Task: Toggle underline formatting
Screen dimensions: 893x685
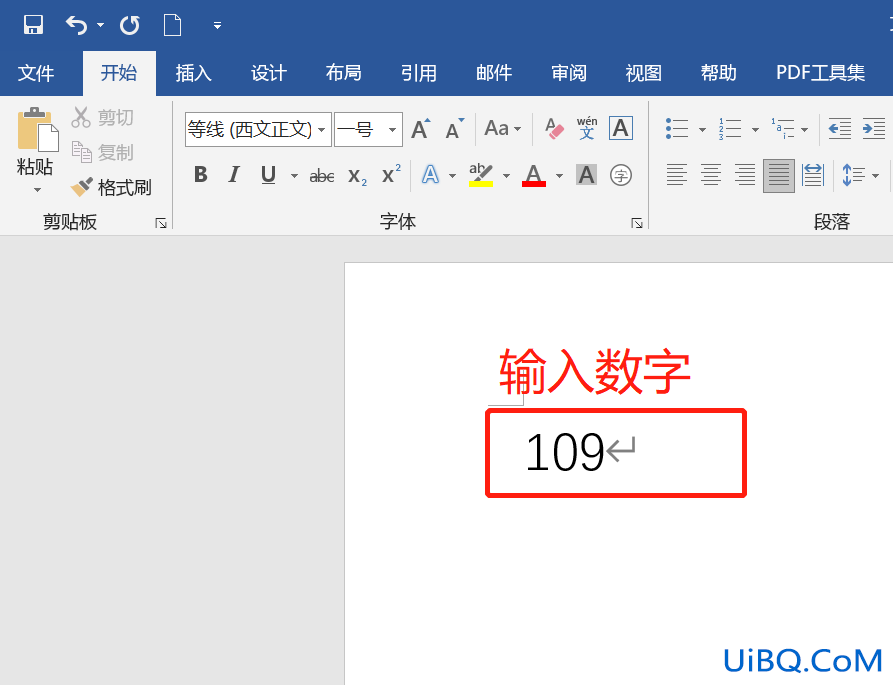Action: tap(268, 175)
